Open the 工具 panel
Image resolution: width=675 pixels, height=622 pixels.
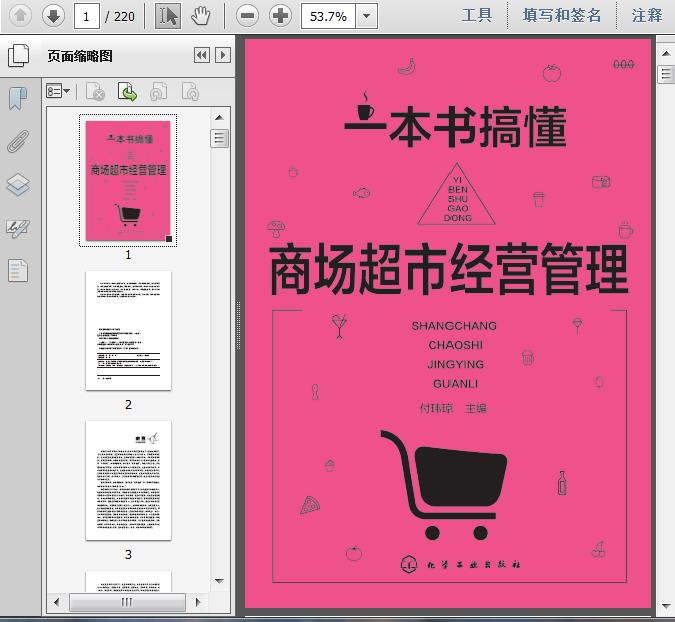coord(477,15)
